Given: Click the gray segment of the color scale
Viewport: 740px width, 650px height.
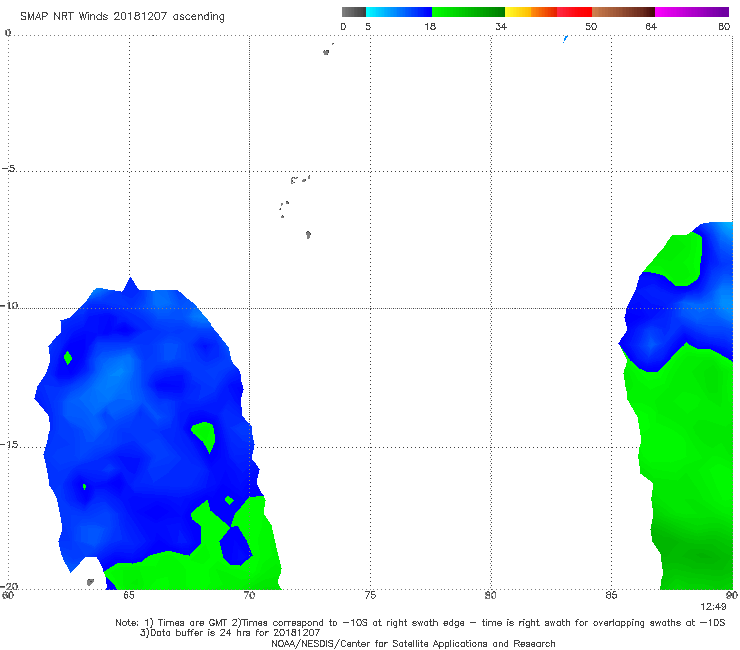Looking at the screenshot, I should 354,12.
